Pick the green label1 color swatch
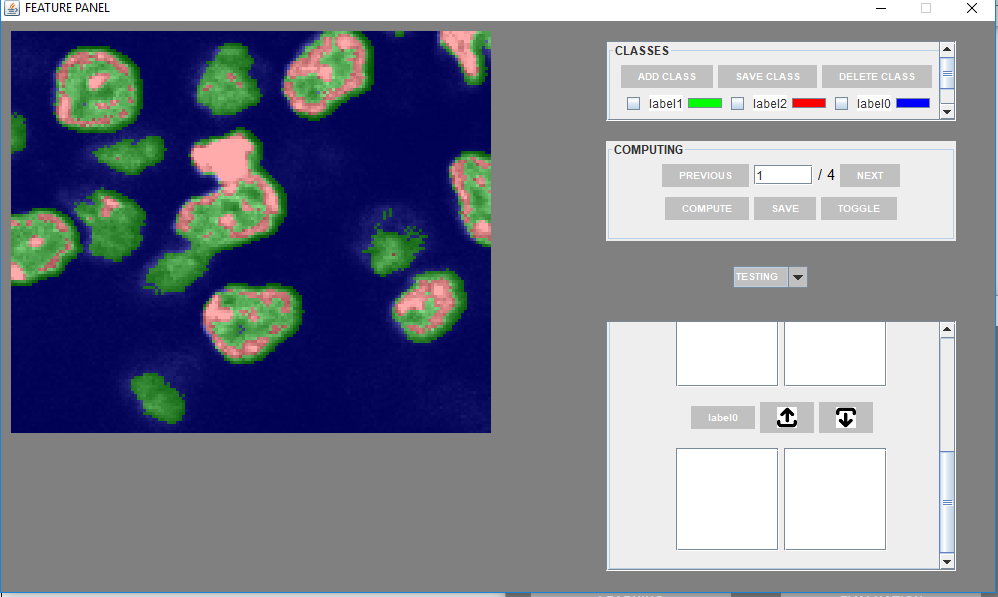This screenshot has height=597, width=998. [705, 103]
